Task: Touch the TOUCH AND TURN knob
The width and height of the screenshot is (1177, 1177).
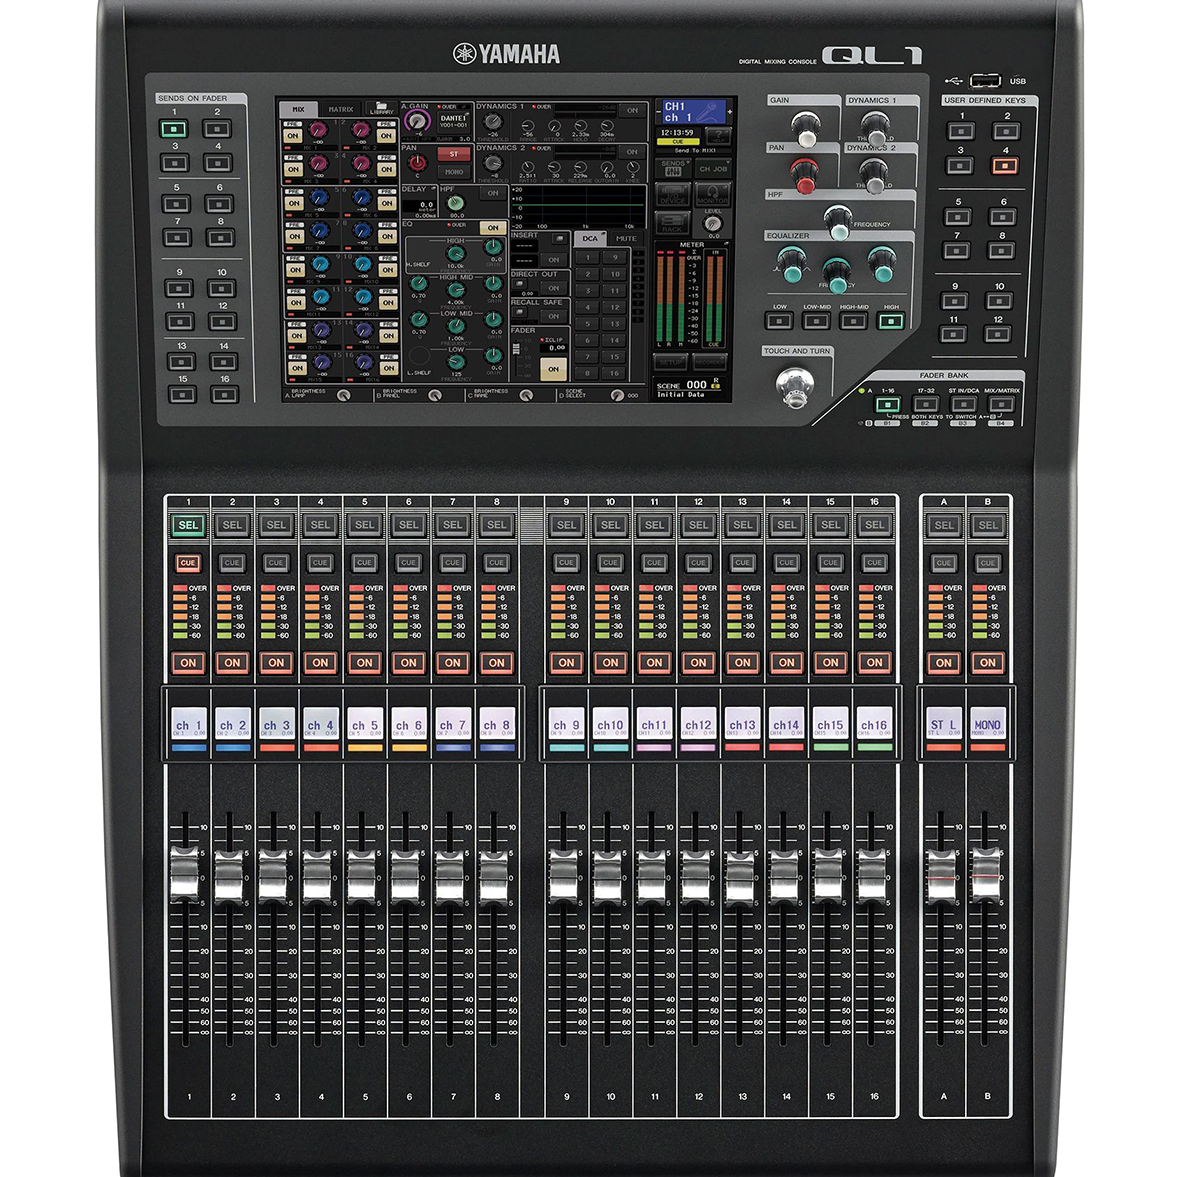Action: tap(793, 386)
